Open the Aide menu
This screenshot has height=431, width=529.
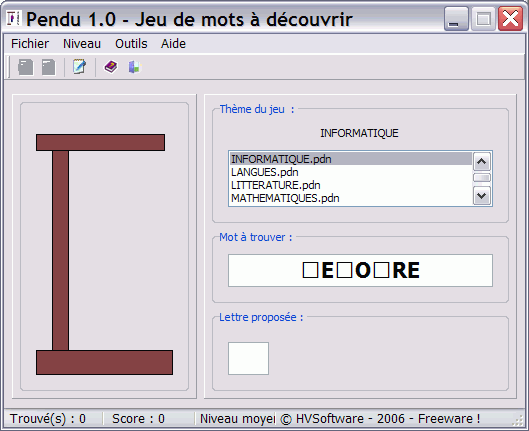[x=173, y=44]
